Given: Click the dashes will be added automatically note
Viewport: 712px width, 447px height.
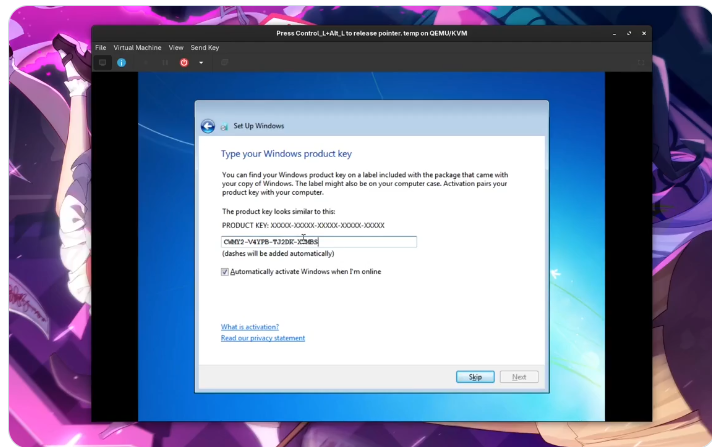Looking at the screenshot, I should pos(278,253).
